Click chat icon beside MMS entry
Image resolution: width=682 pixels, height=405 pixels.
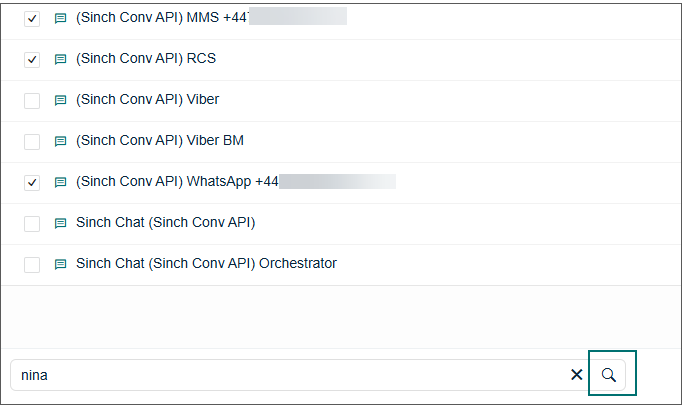(60, 18)
